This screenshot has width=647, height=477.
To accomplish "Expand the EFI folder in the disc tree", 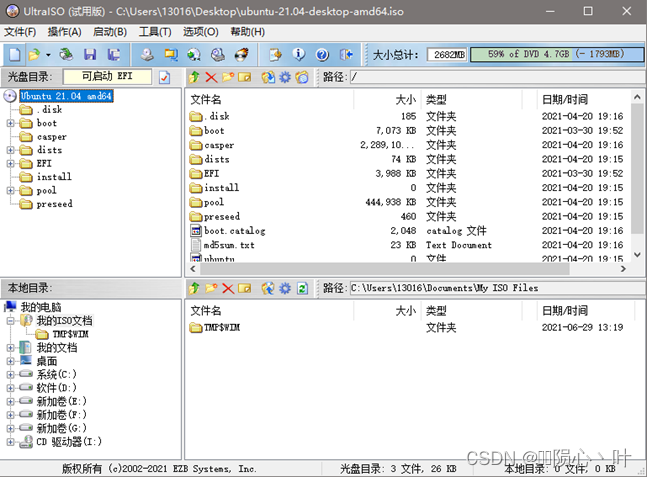I will (x=10, y=164).
